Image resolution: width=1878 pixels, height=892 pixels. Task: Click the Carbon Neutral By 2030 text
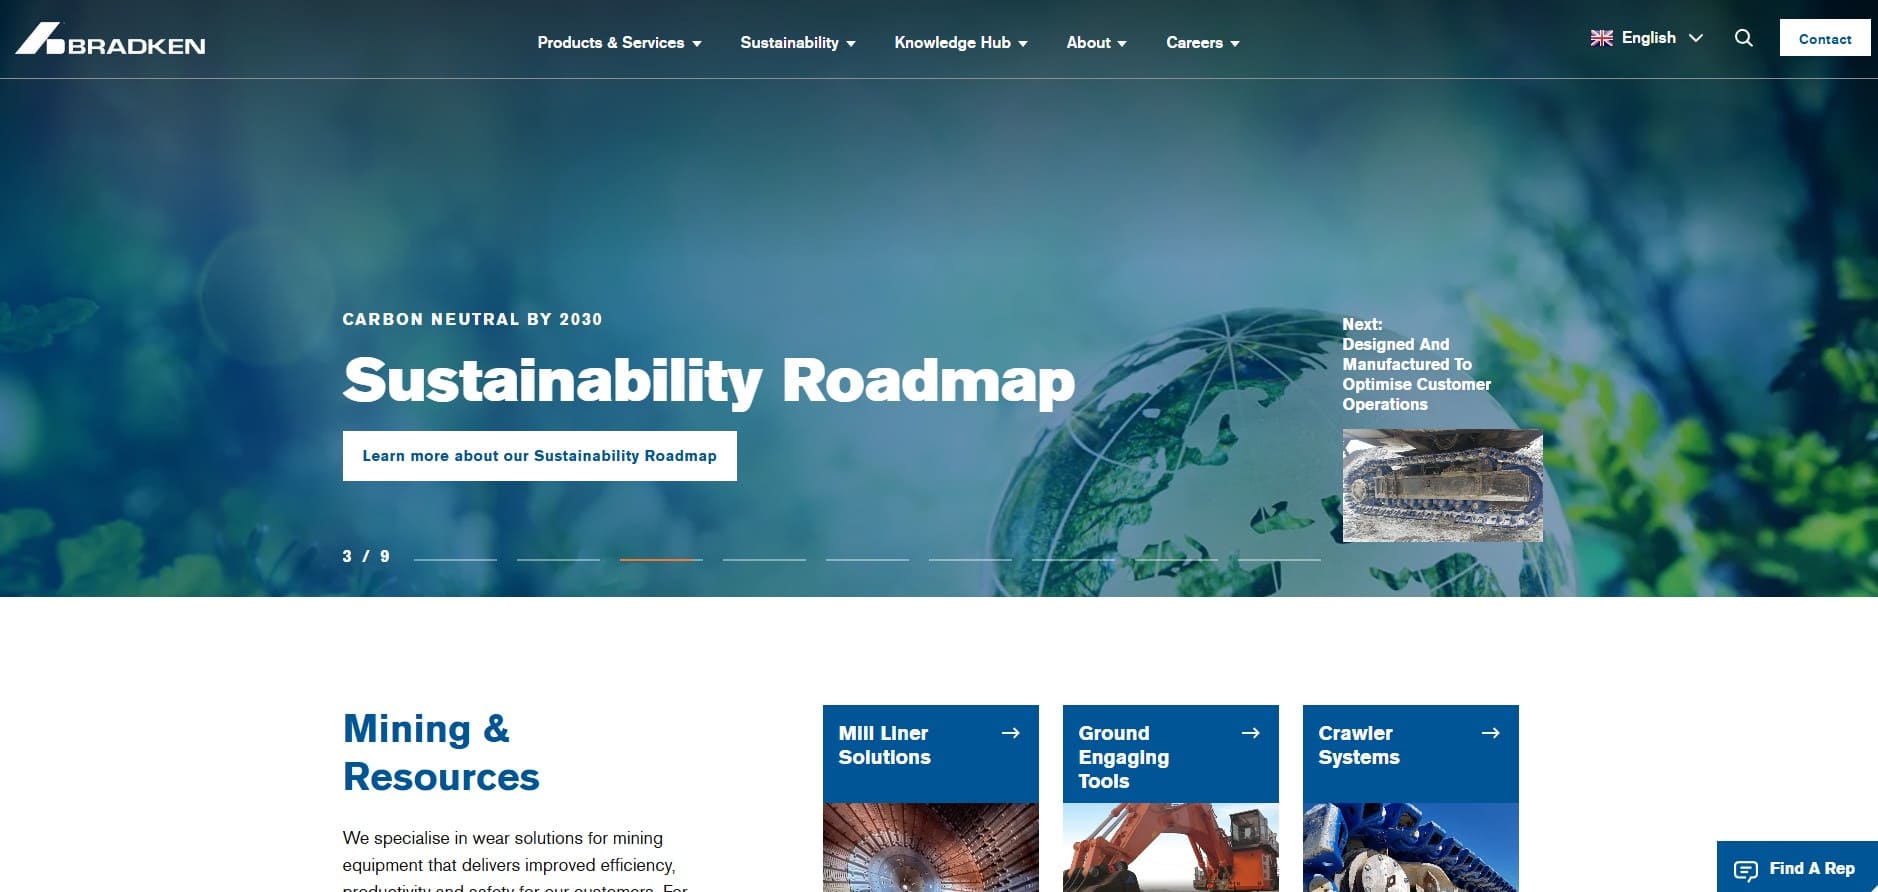click(472, 319)
